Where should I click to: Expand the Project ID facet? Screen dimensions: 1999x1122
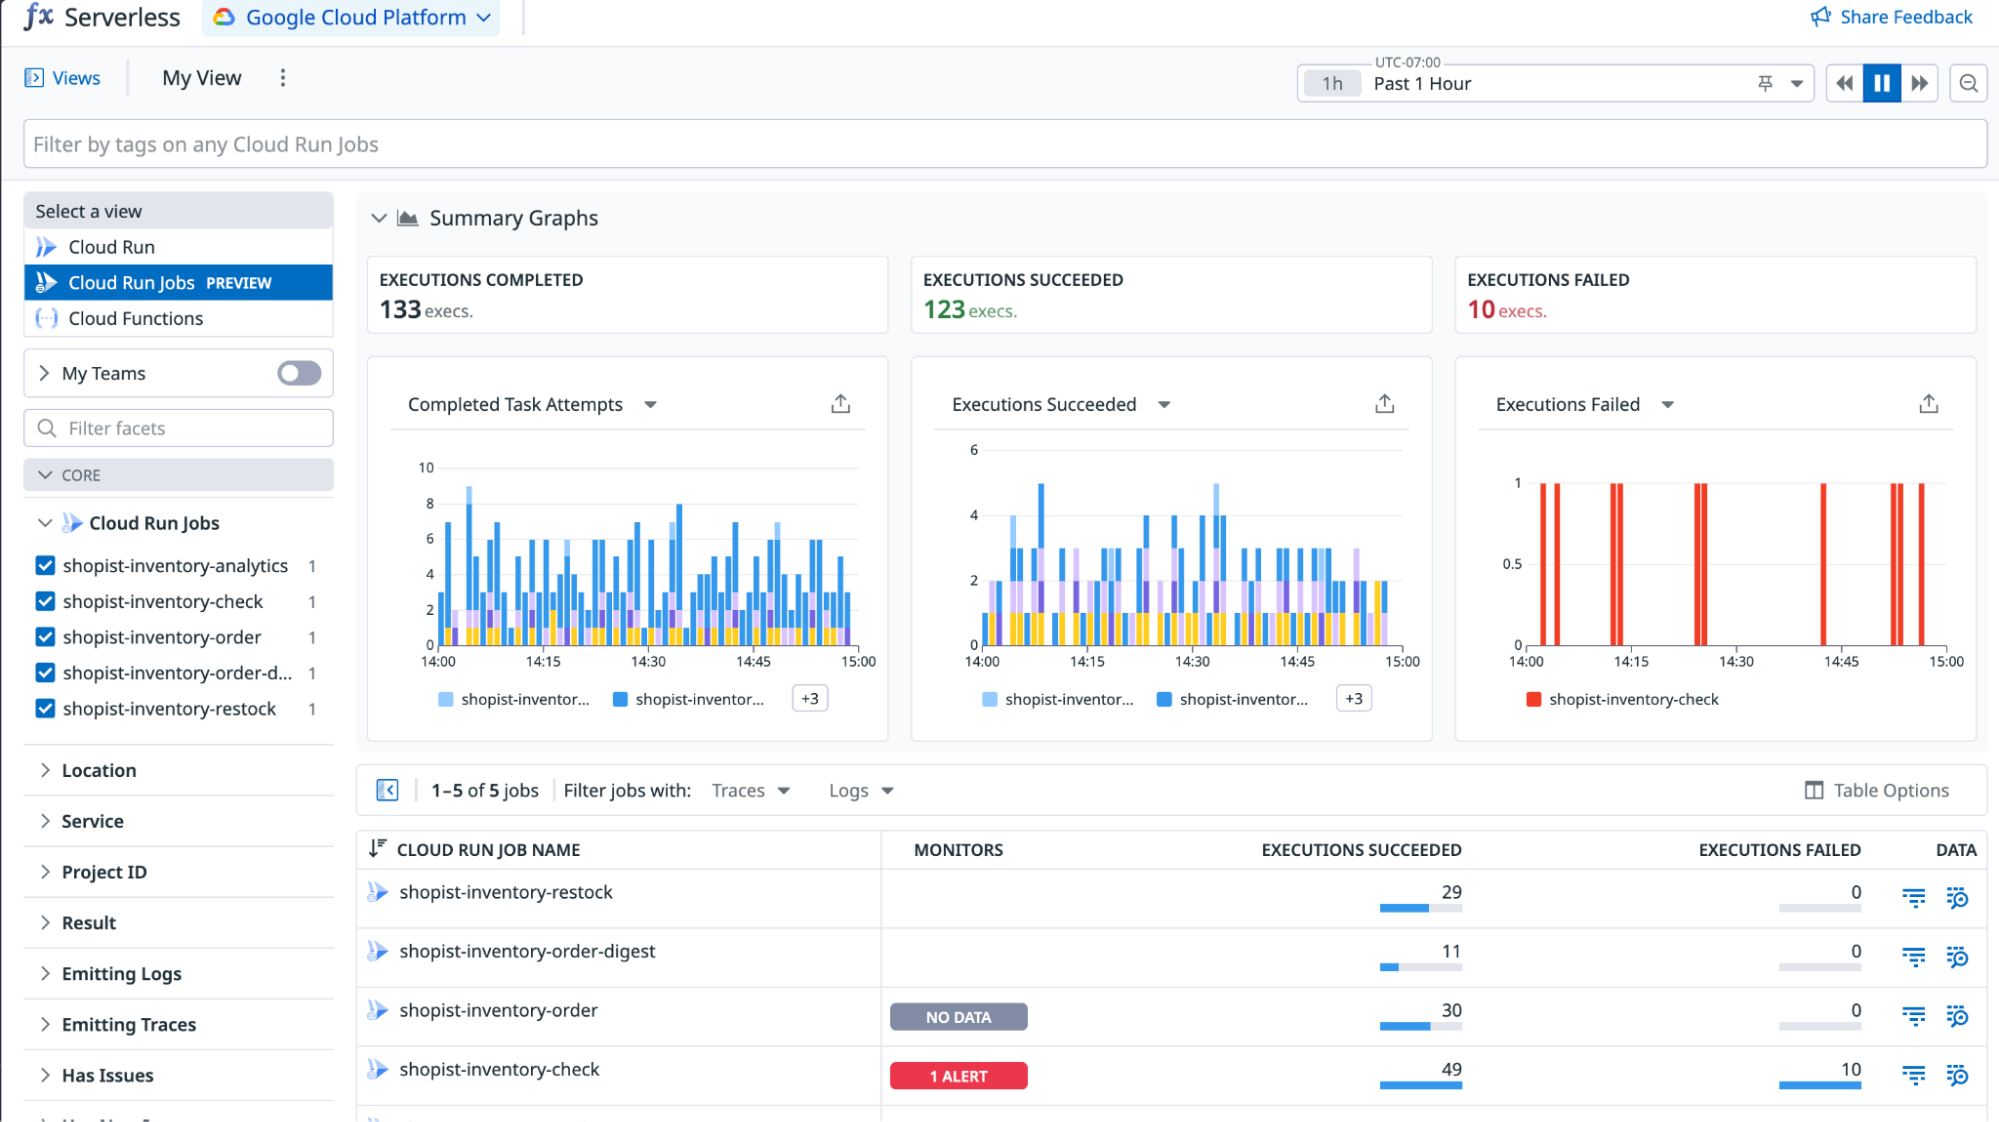click(x=45, y=872)
